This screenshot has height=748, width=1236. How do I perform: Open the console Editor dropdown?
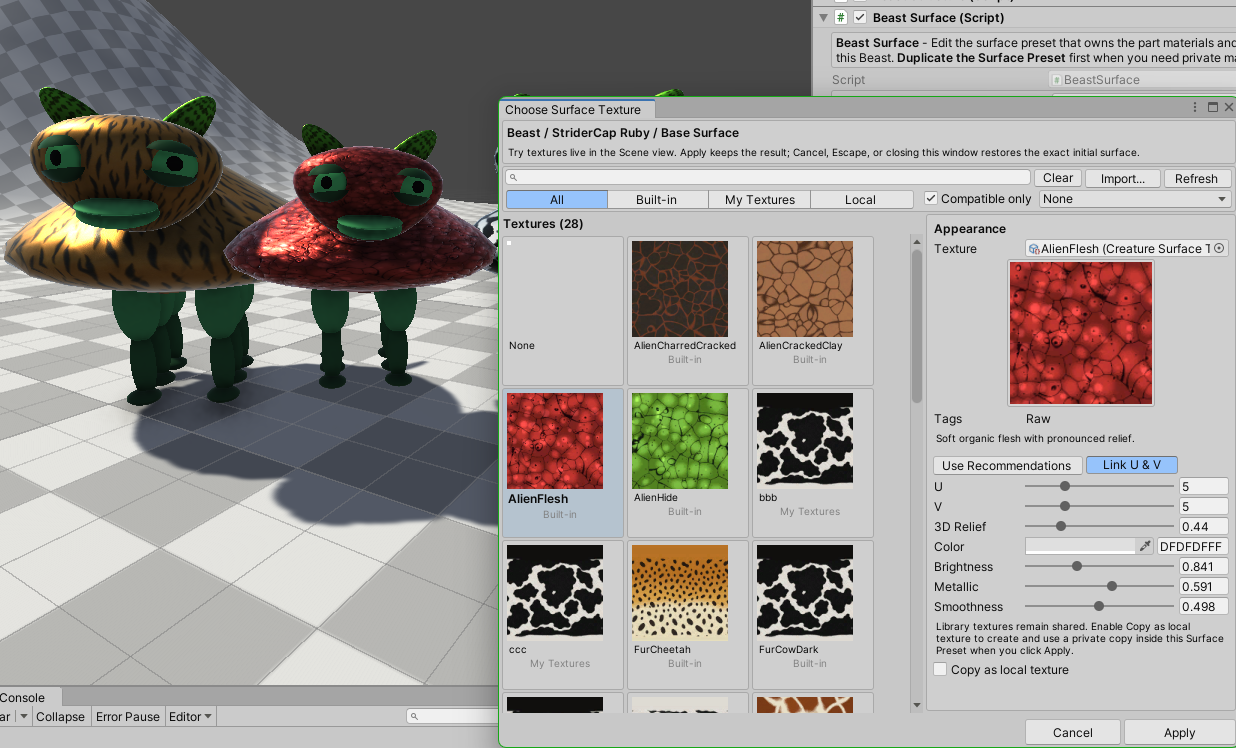(x=190, y=716)
